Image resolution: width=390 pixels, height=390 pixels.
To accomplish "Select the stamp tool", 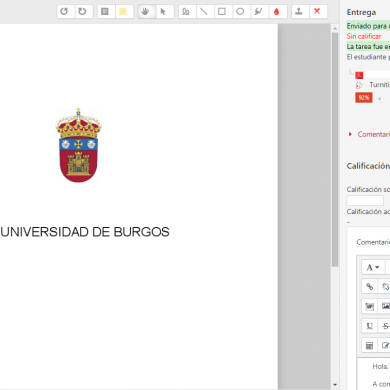I will tap(299, 12).
